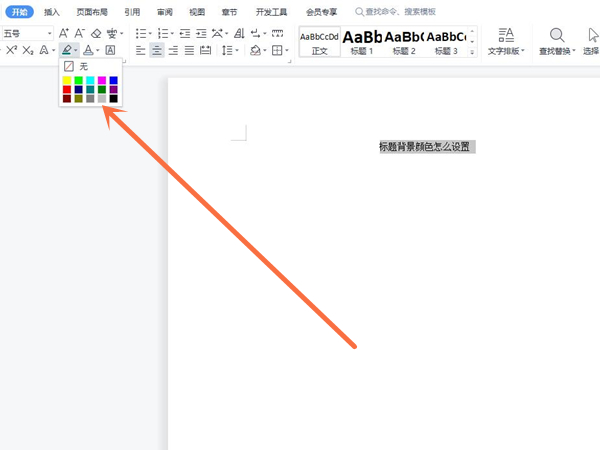Open the font size 五号 dropdown
Screen dimensions: 600x450
pyautogui.click(x=49, y=34)
